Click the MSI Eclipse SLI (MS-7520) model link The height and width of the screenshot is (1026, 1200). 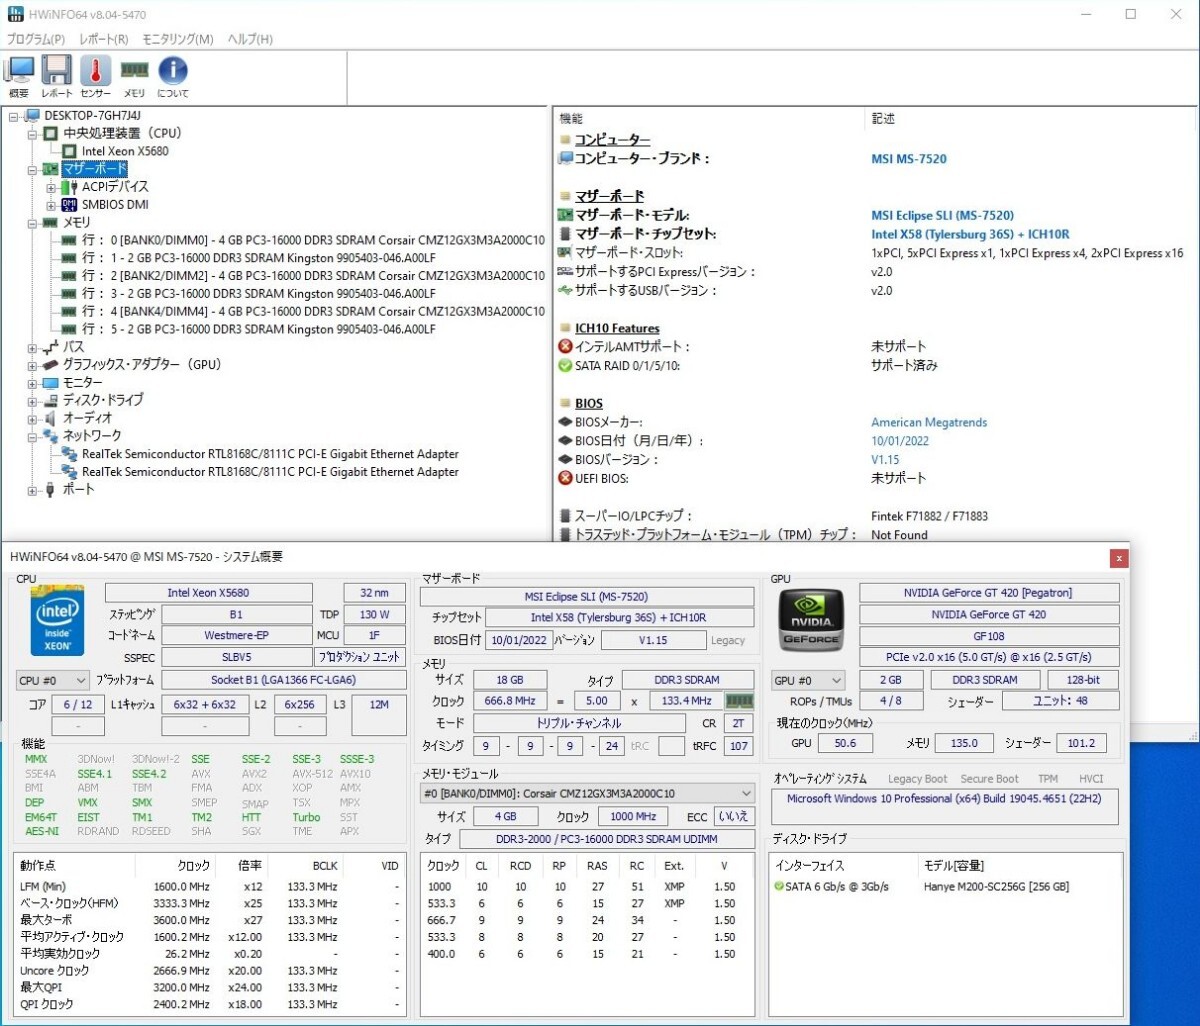[943, 215]
